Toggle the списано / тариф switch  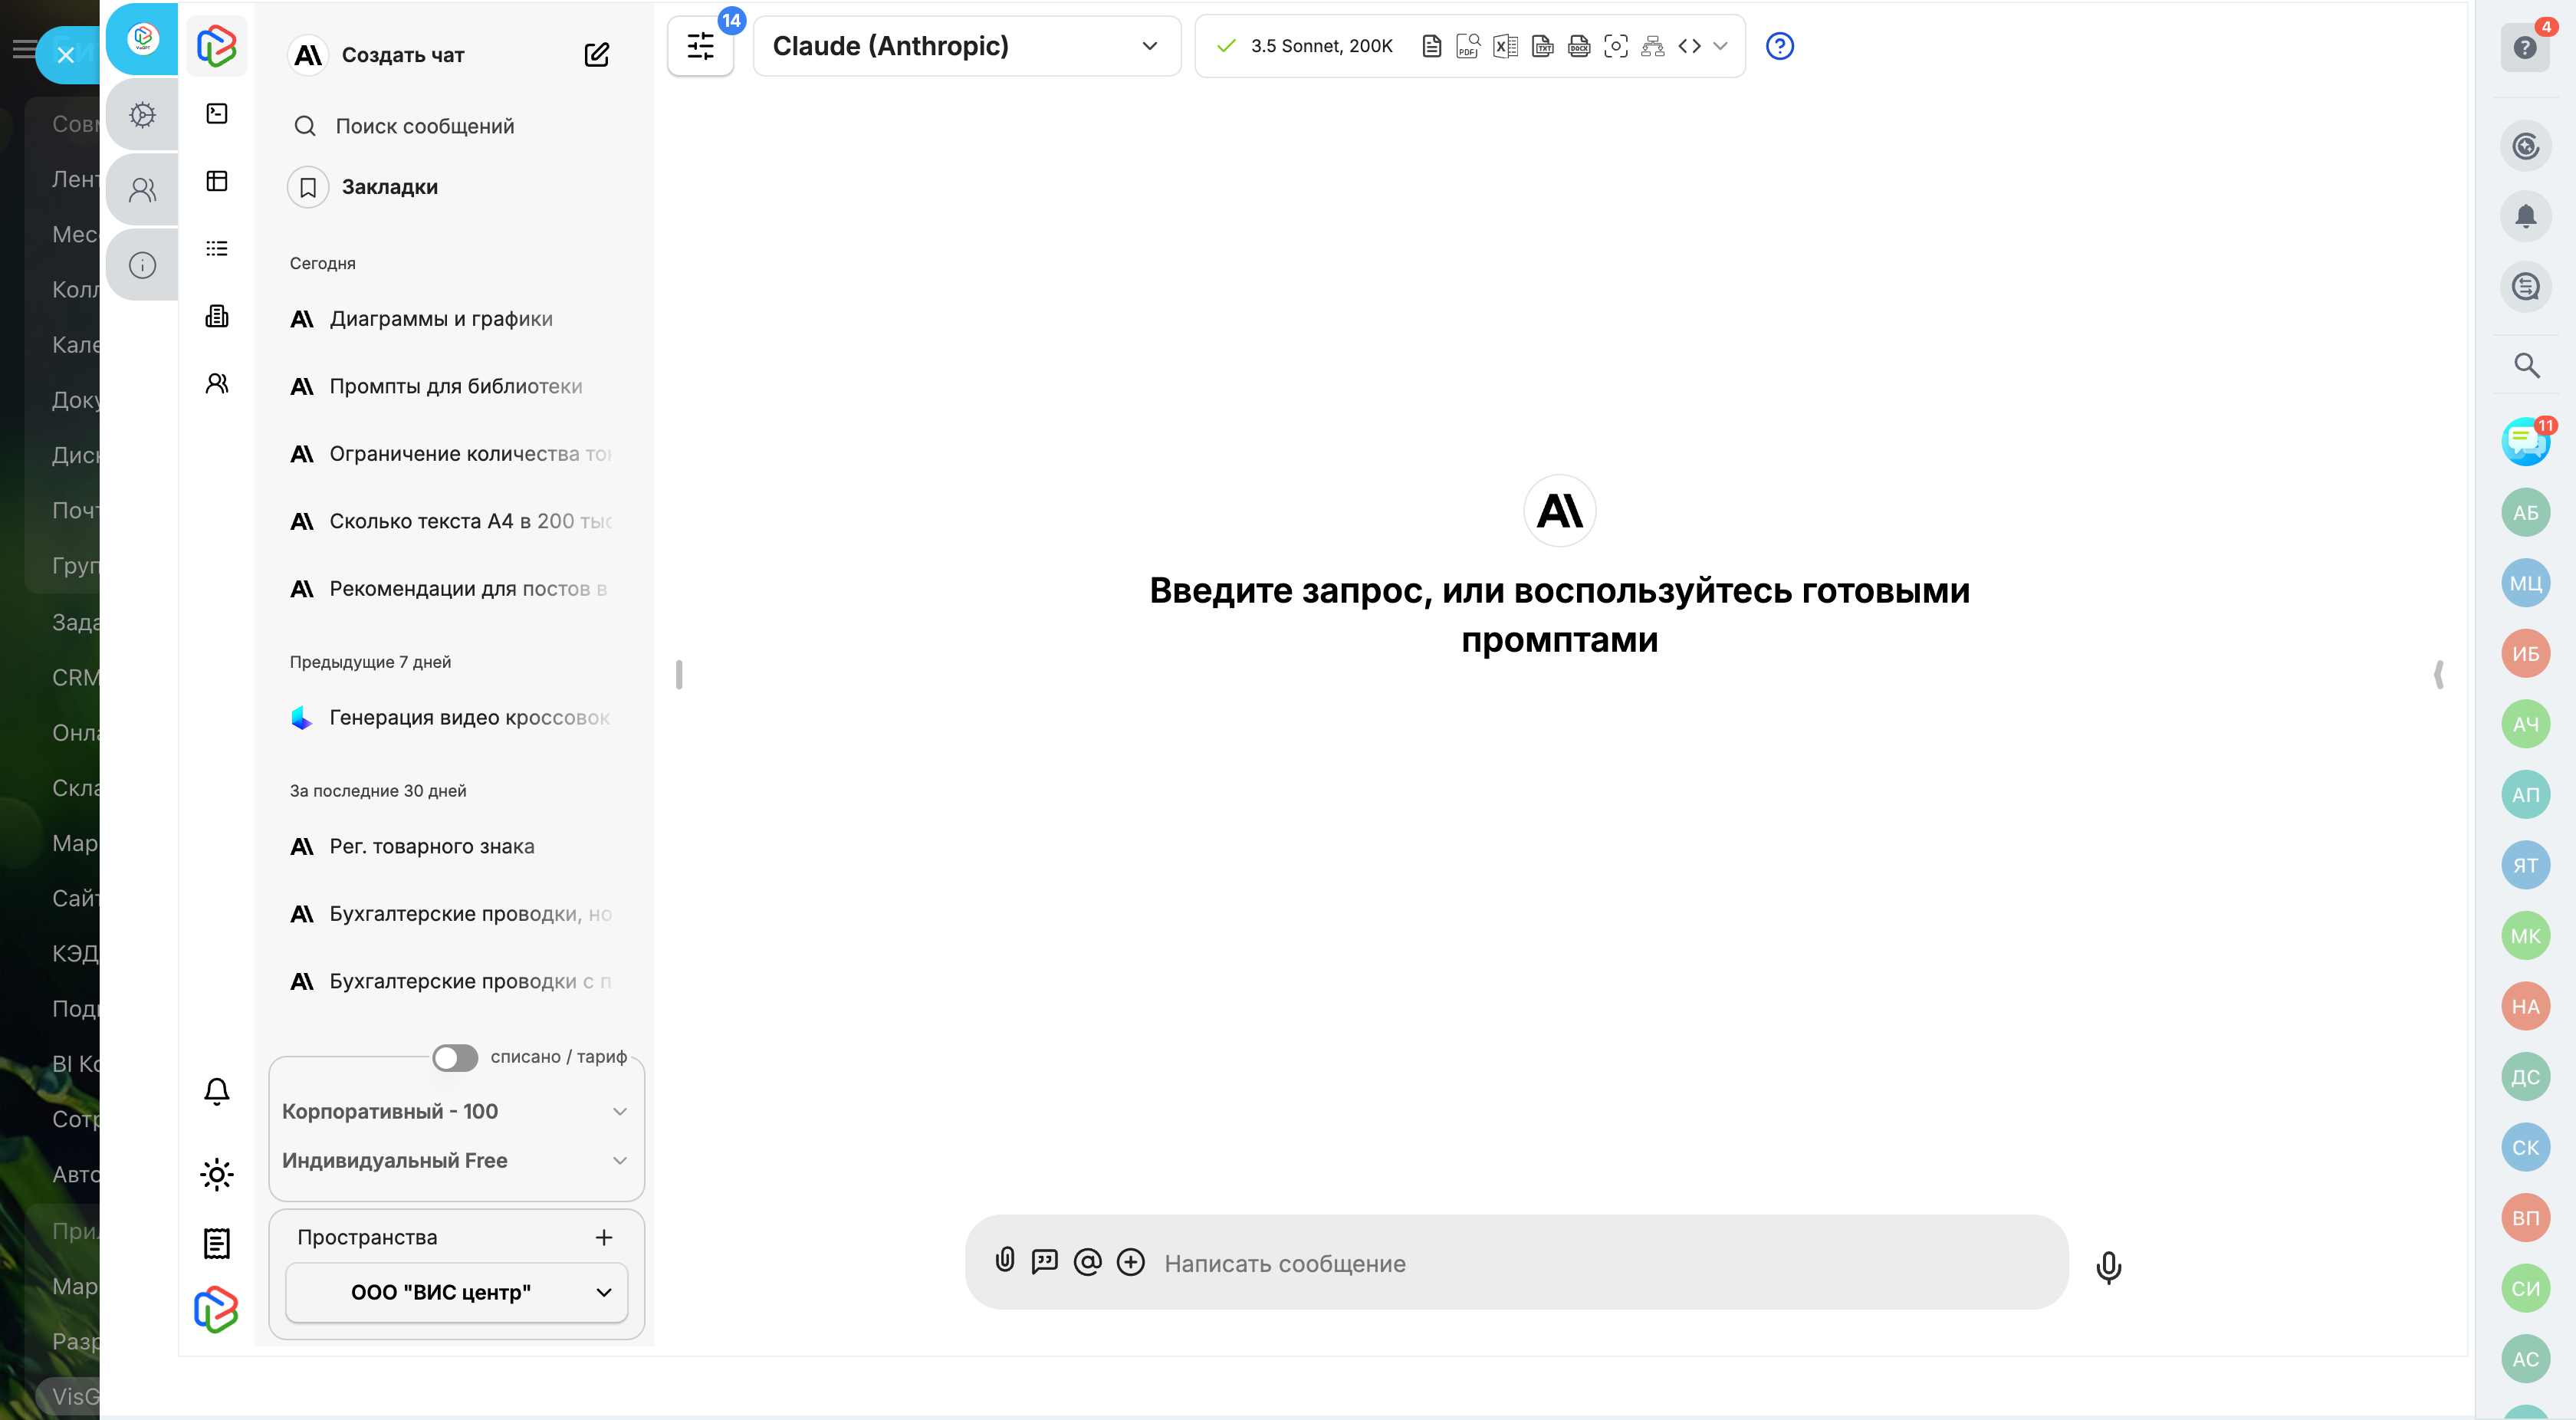(x=455, y=1057)
